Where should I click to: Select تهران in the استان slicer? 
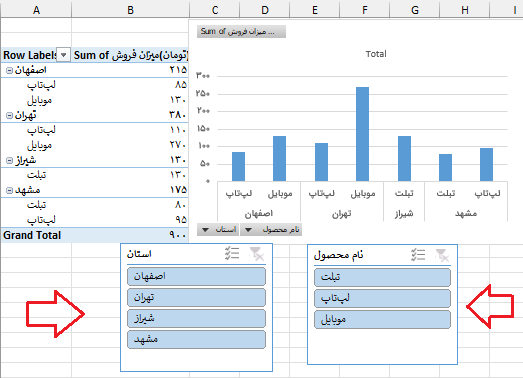coord(196,297)
